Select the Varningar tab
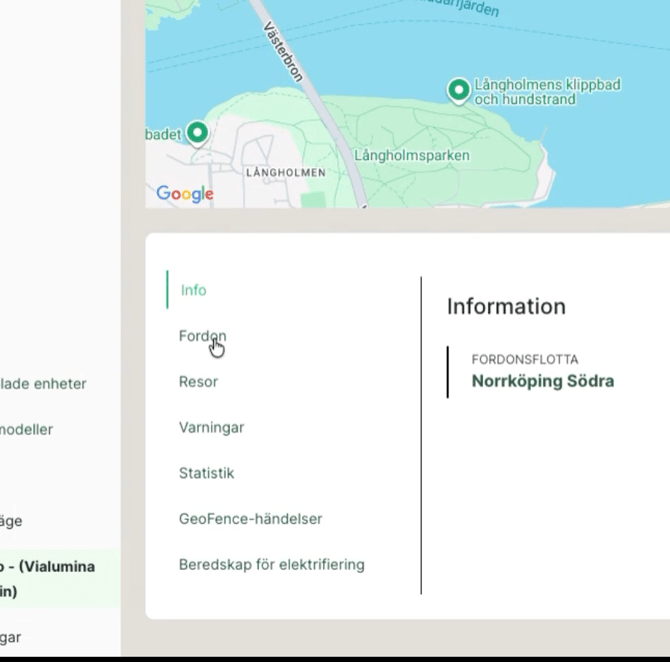This screenshot has height=662, width=670. pos(211,427)
